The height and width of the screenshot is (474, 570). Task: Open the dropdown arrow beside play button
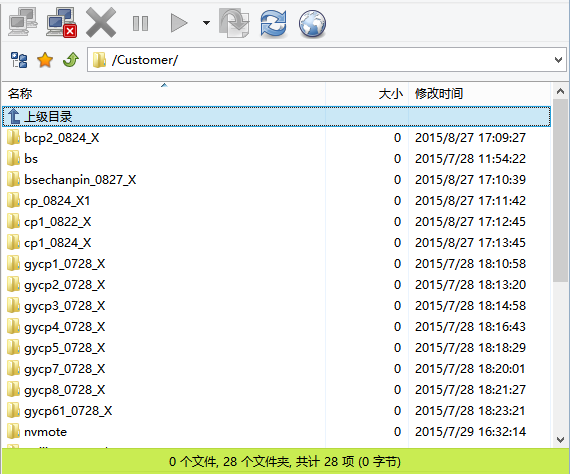click(x=206, y=23)
